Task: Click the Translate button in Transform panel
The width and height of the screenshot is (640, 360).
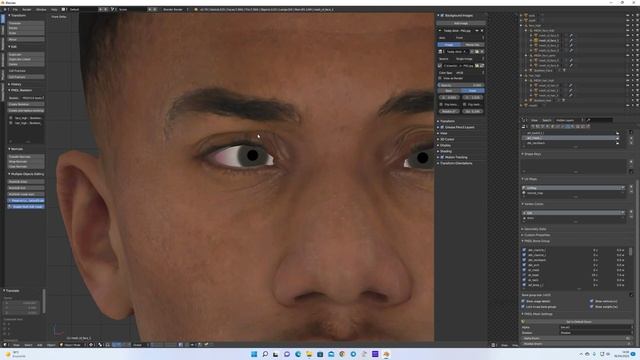Action: click(26, 23)
